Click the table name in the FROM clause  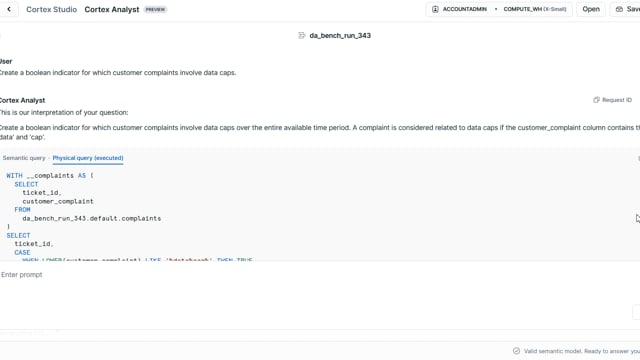92,218
